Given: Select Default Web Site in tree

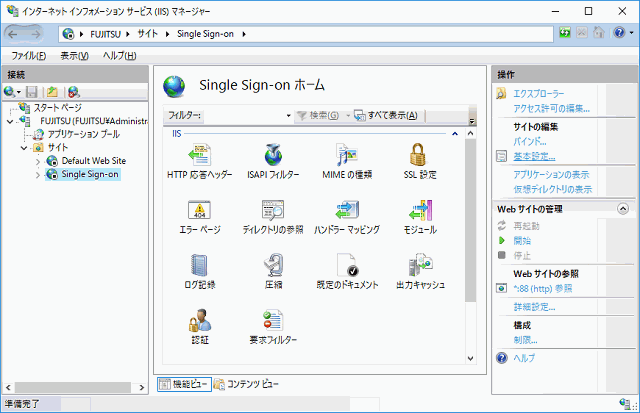Looking at the screenshot, I should tap(94, 161).
